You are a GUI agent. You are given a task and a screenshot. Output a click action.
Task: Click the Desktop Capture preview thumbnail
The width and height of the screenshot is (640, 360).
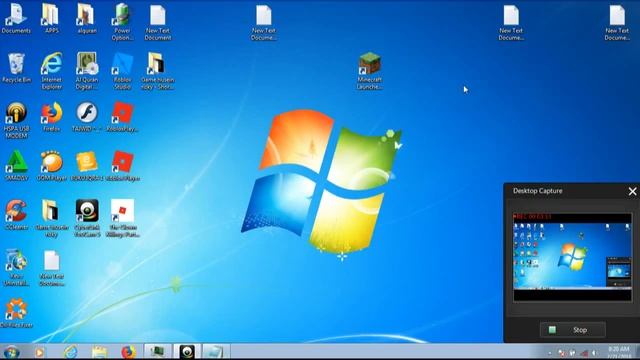(572, 257)
